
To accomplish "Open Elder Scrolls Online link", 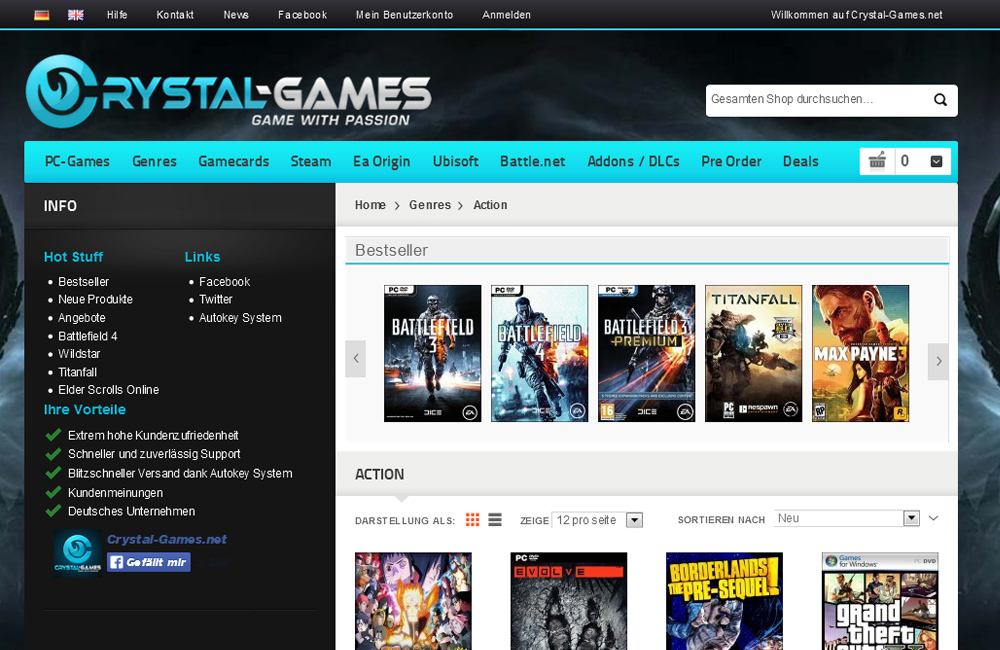I will (x=108, y=390).
